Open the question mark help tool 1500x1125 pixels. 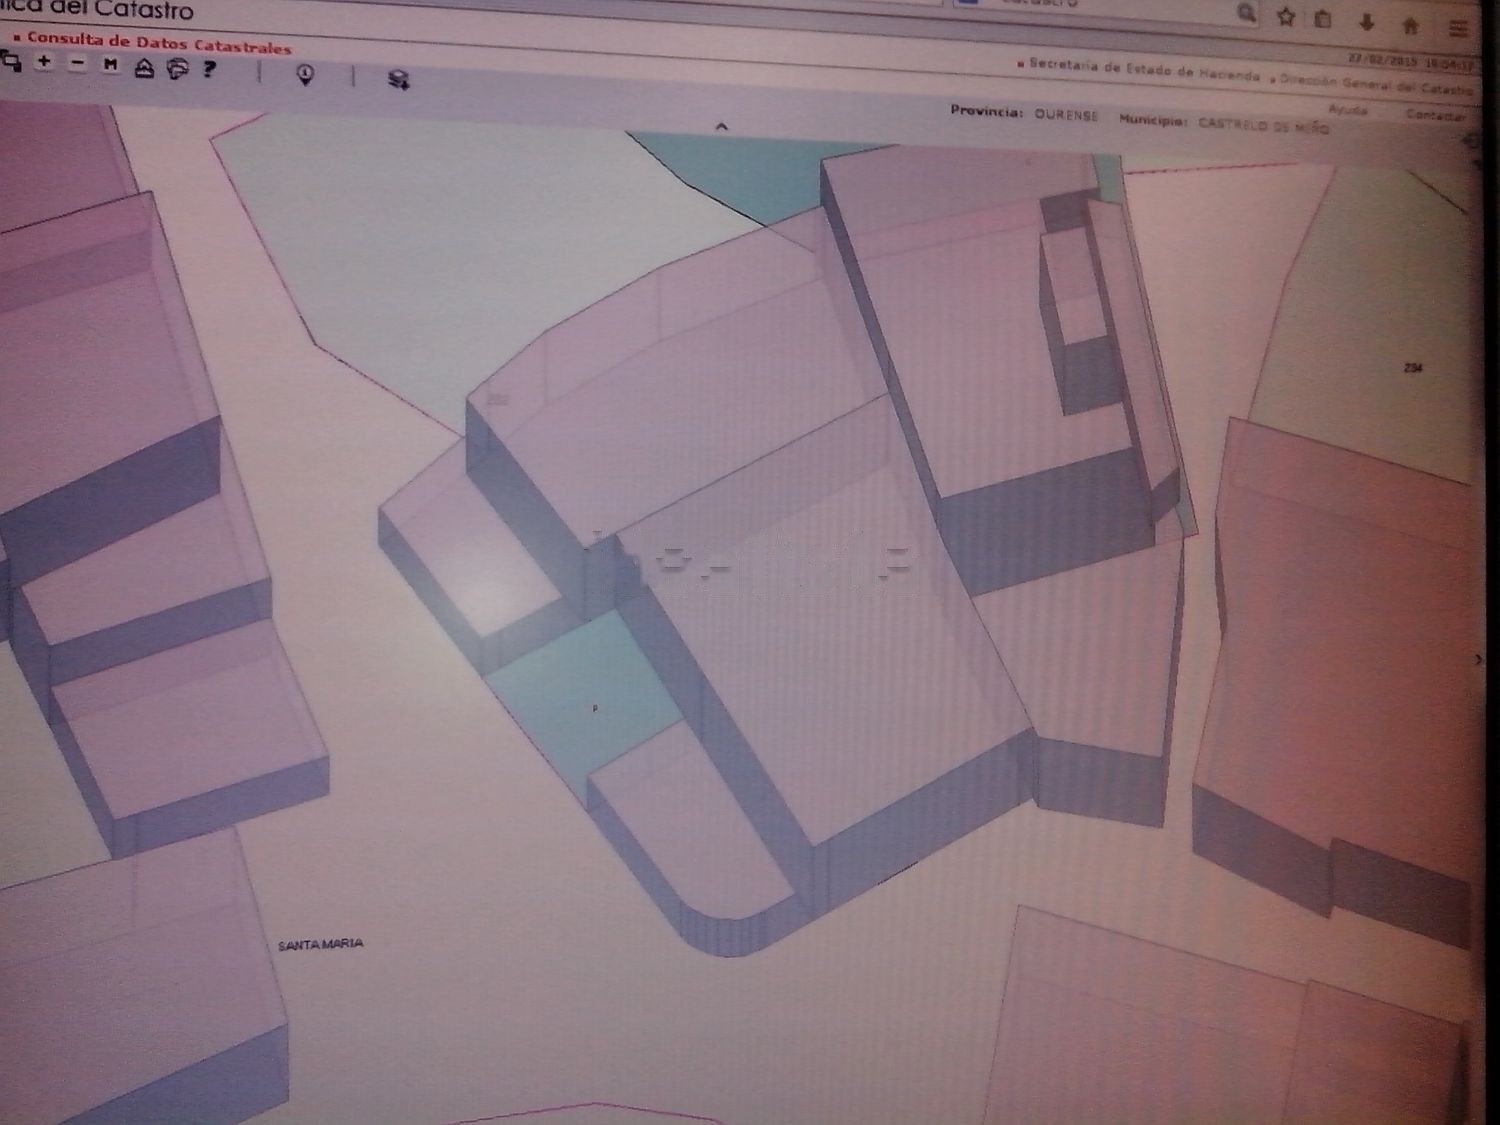(209, 69)
